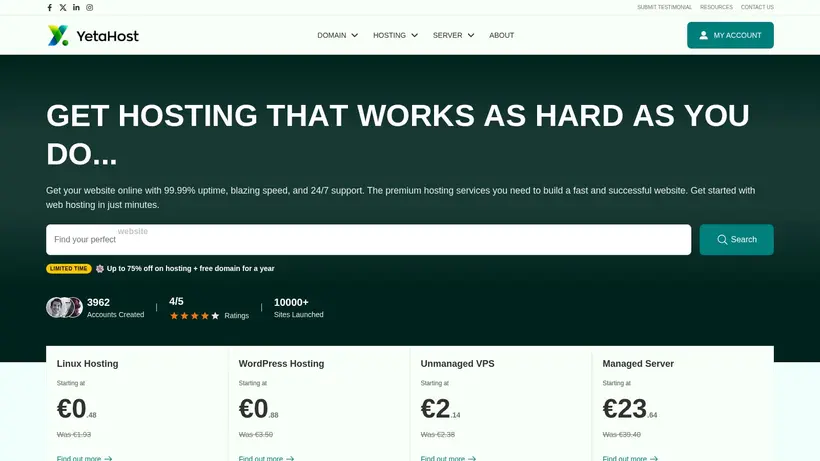Click the YetaHost logo
This screenshot has width=820, height=461.
pos(93,36)
